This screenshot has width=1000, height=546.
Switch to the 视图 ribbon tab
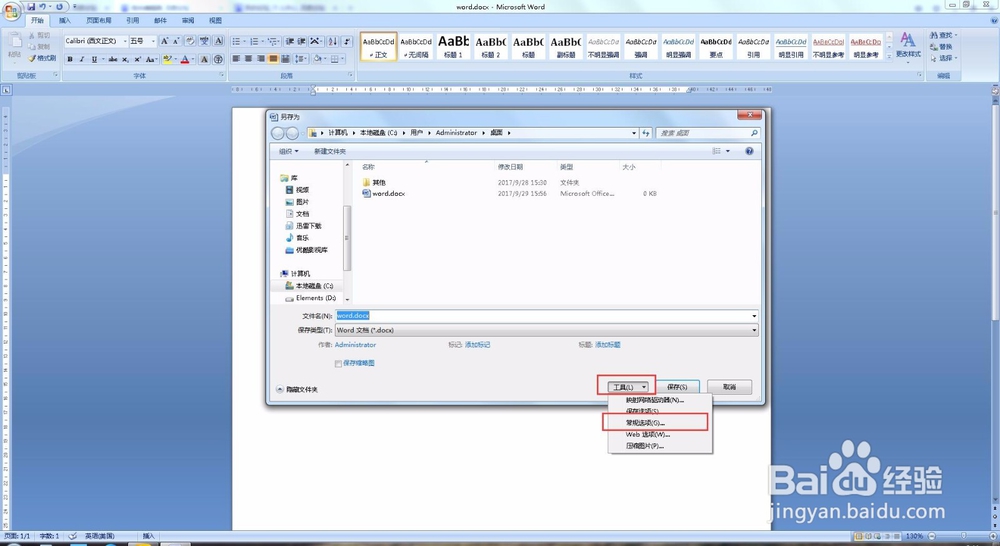tap(216, 20)
